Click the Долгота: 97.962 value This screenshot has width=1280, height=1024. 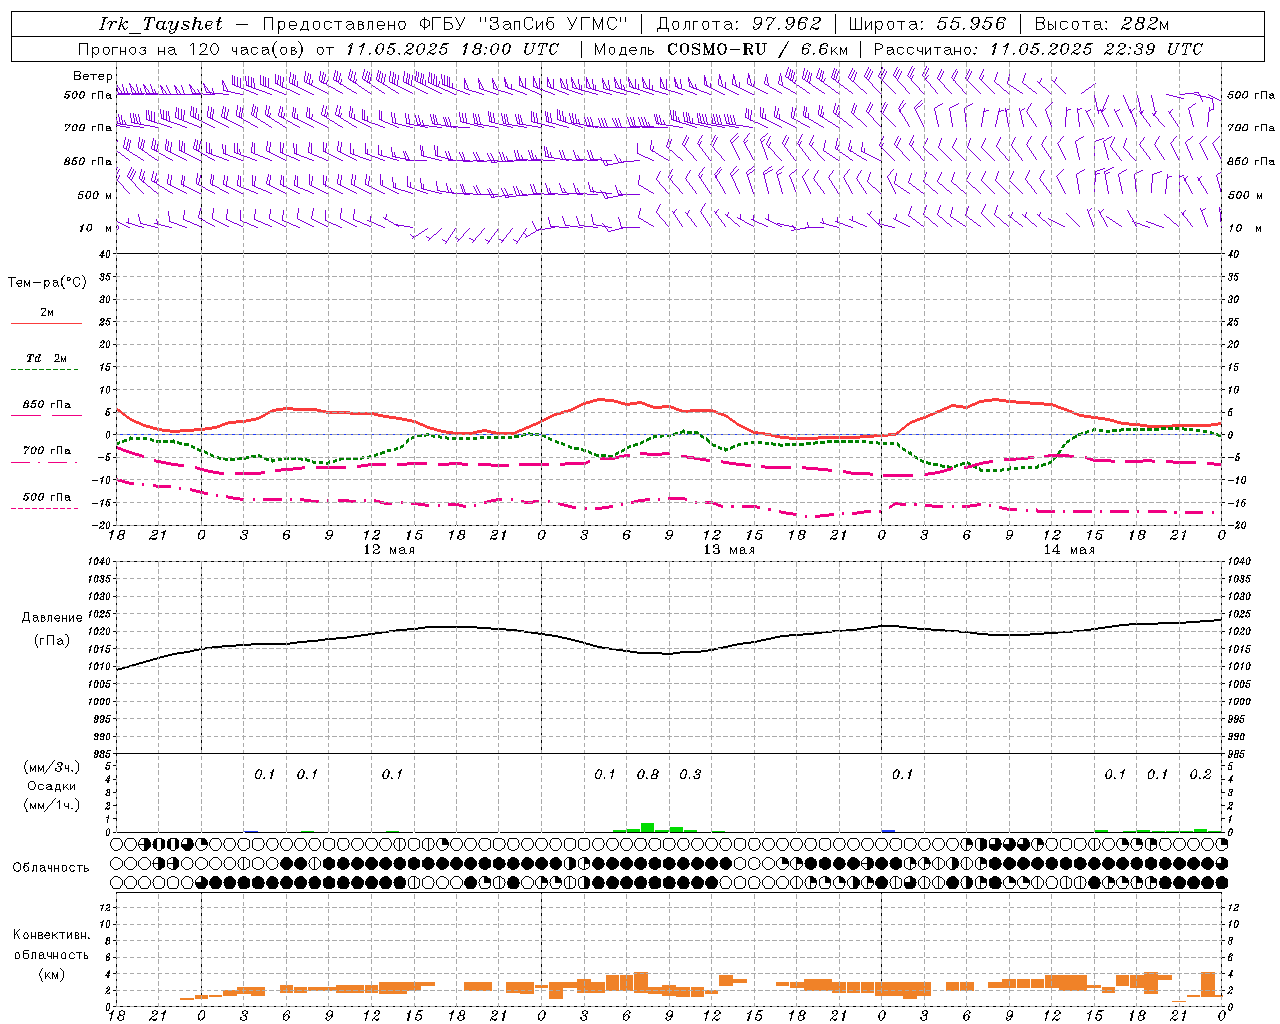tap(738, 24)
